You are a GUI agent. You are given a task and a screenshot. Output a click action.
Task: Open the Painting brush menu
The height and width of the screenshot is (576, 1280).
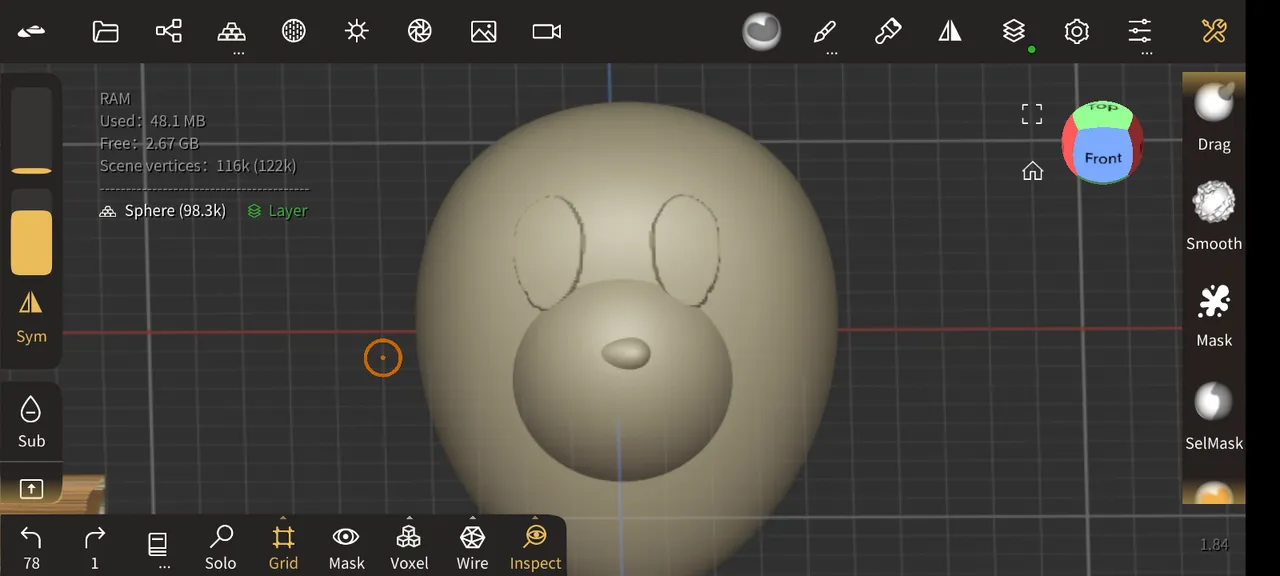pos(888,31)
